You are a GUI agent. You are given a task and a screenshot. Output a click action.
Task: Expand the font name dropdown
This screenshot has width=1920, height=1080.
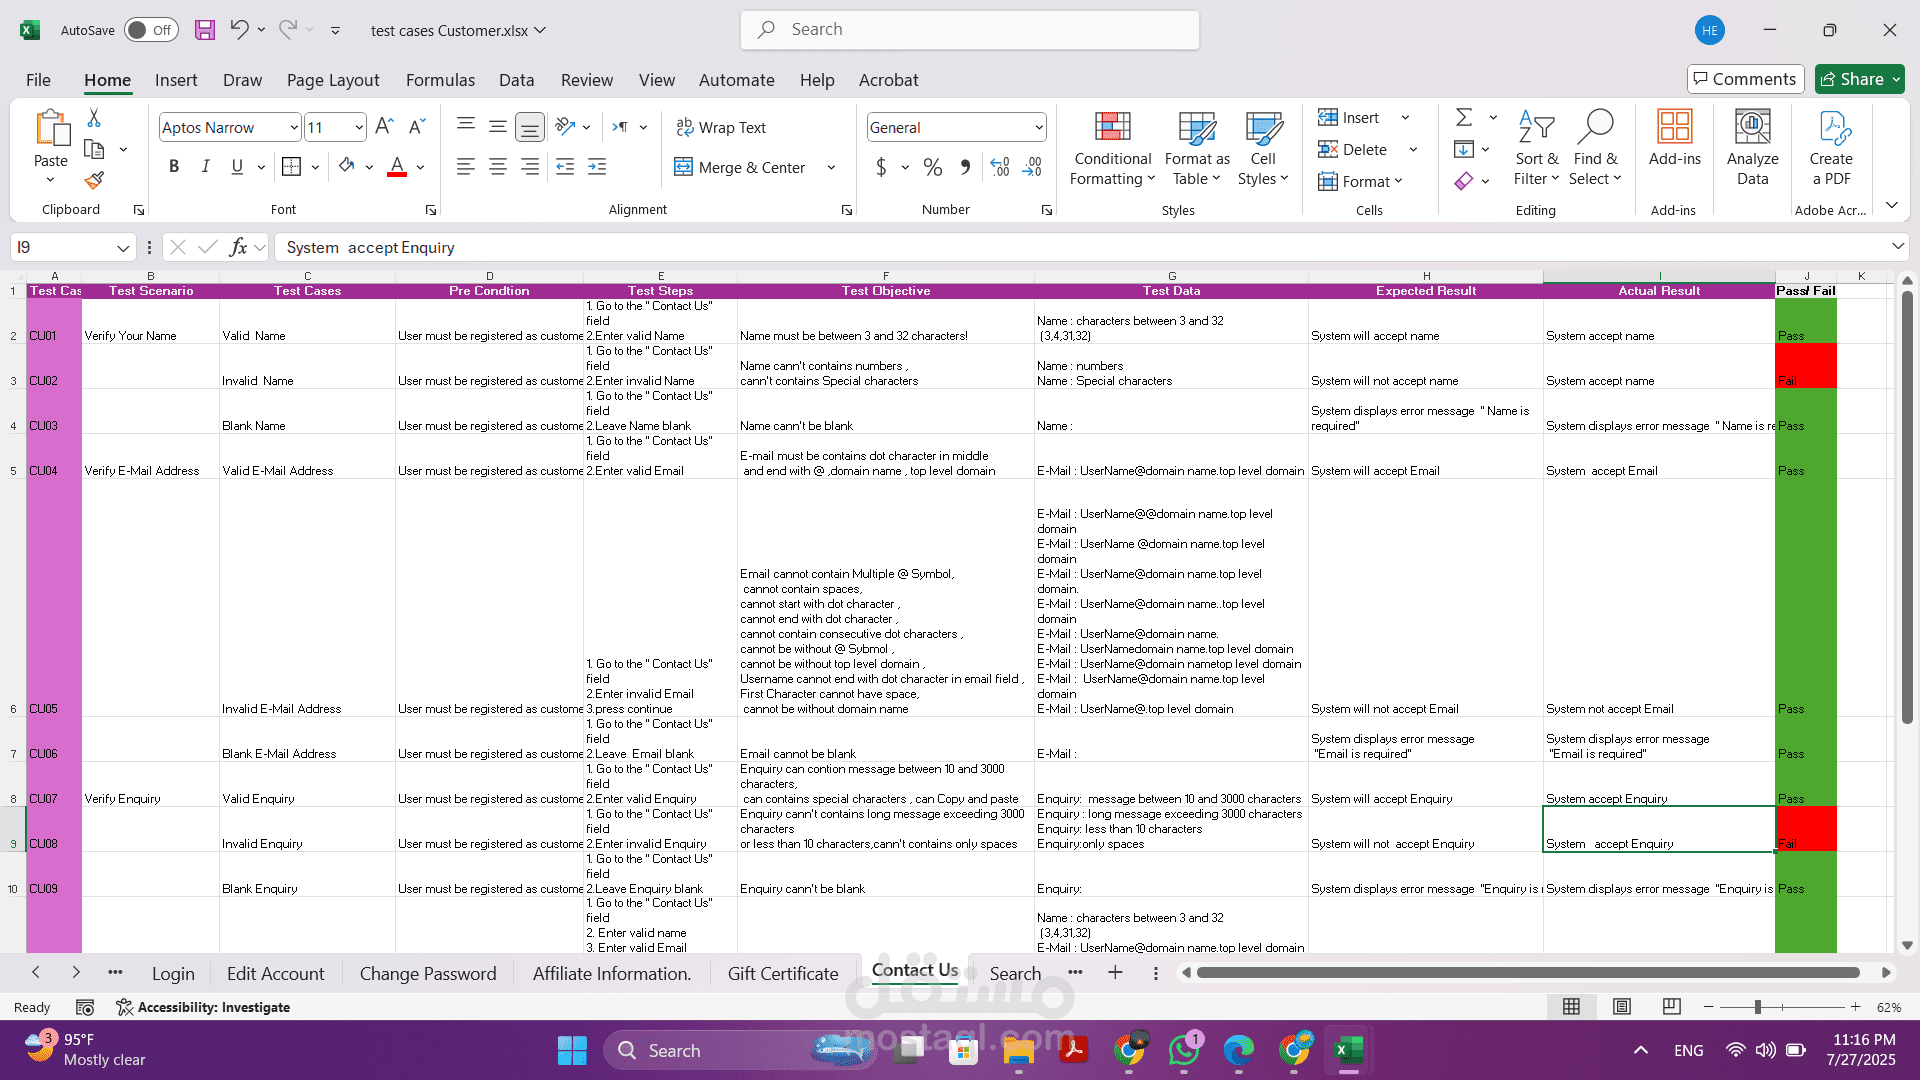click(x=293, y=127)
